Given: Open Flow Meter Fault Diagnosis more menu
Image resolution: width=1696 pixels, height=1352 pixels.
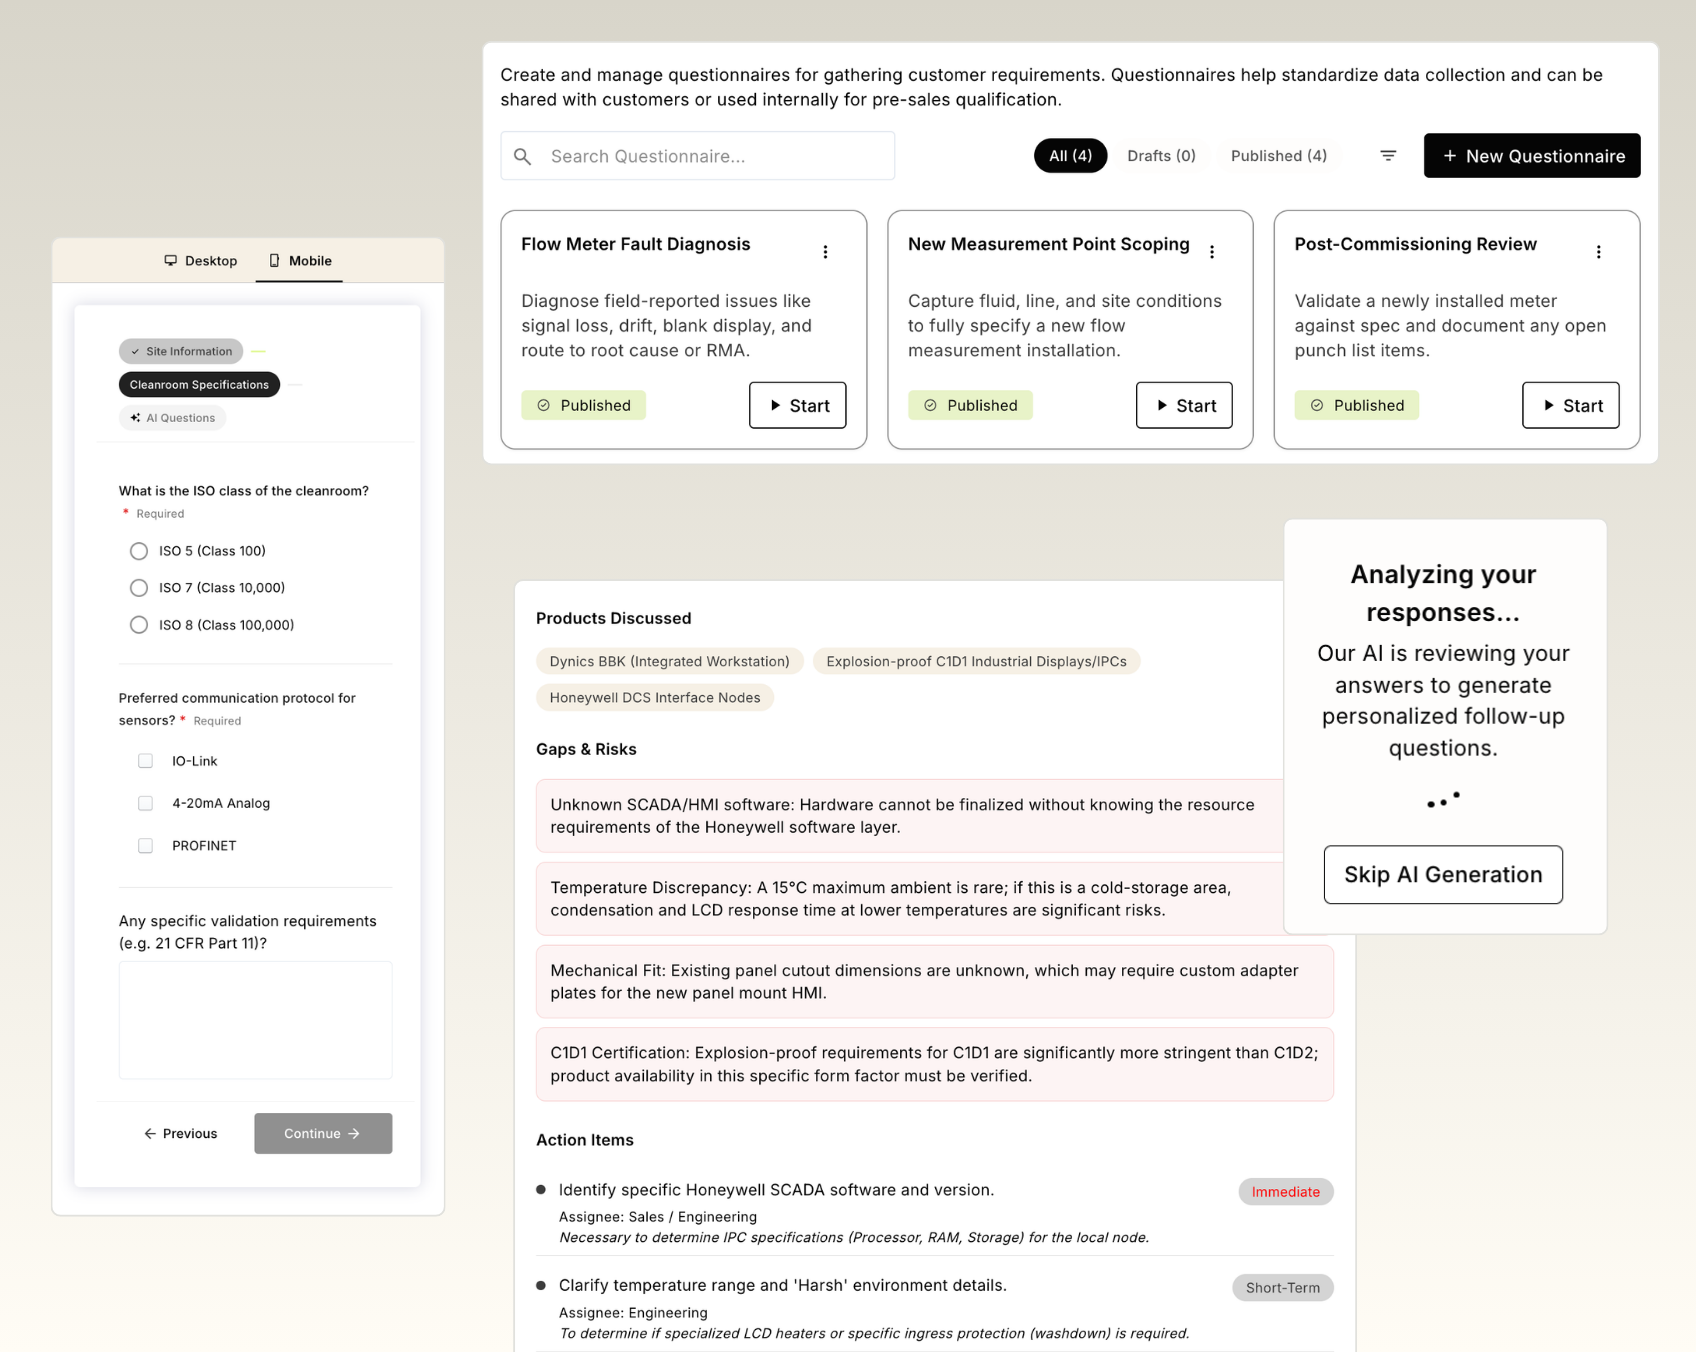Looking at the screenshot, I should (825, 252).
